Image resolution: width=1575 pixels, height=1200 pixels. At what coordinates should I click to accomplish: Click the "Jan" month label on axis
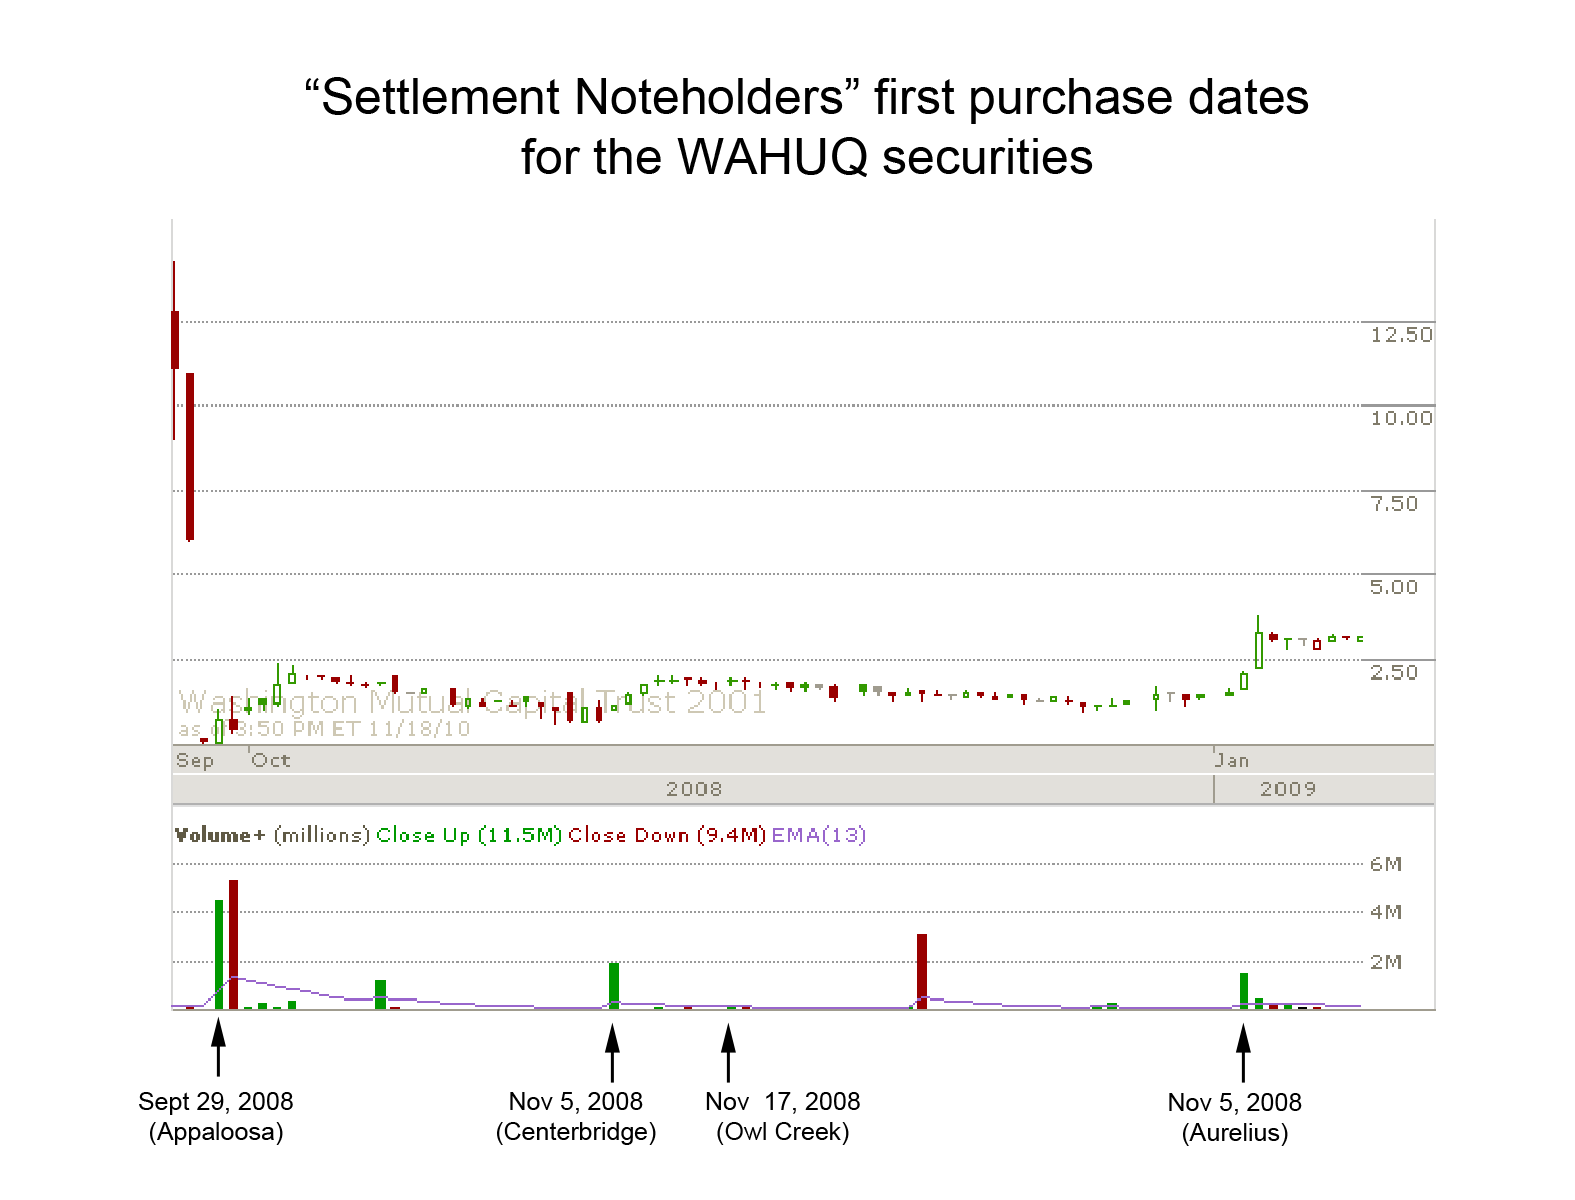1233,760
